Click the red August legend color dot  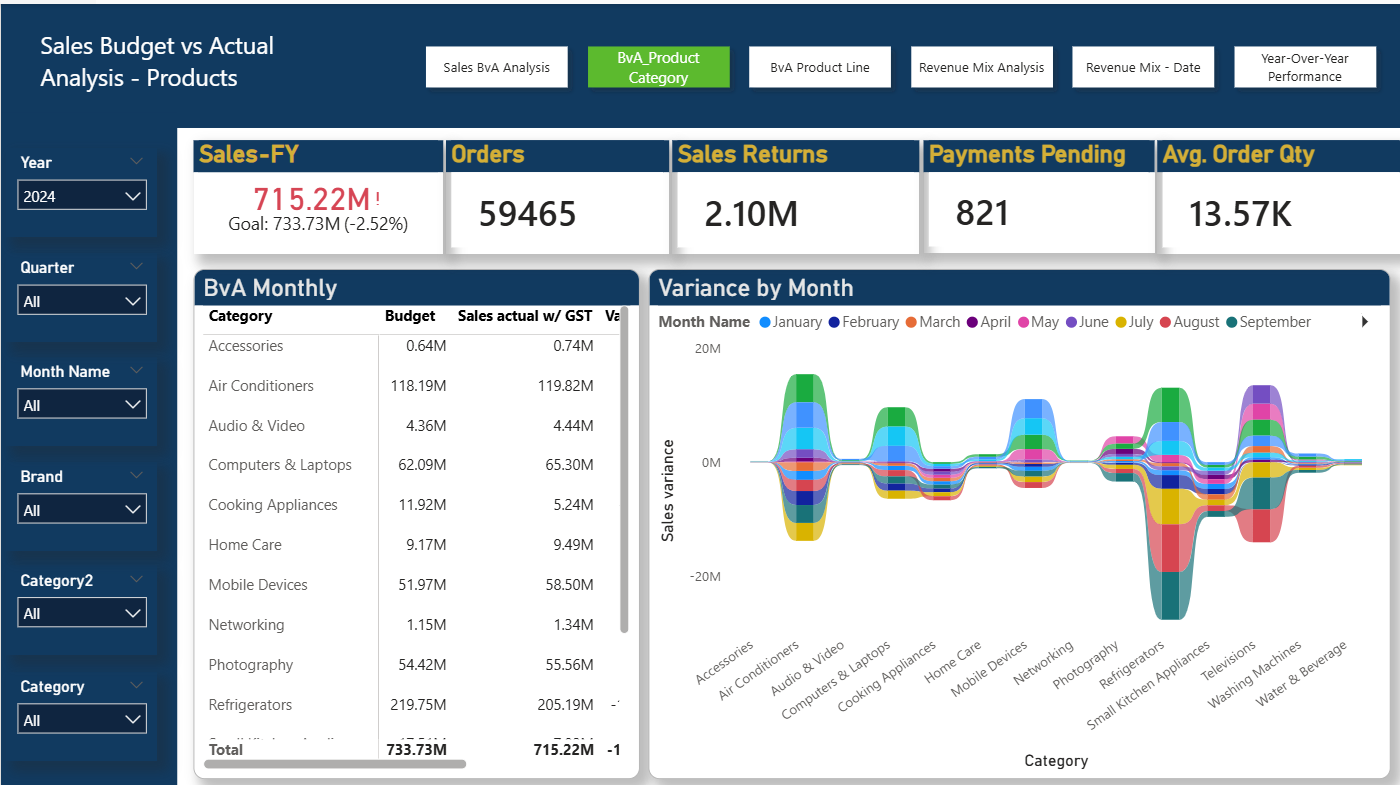[1164, 322]
